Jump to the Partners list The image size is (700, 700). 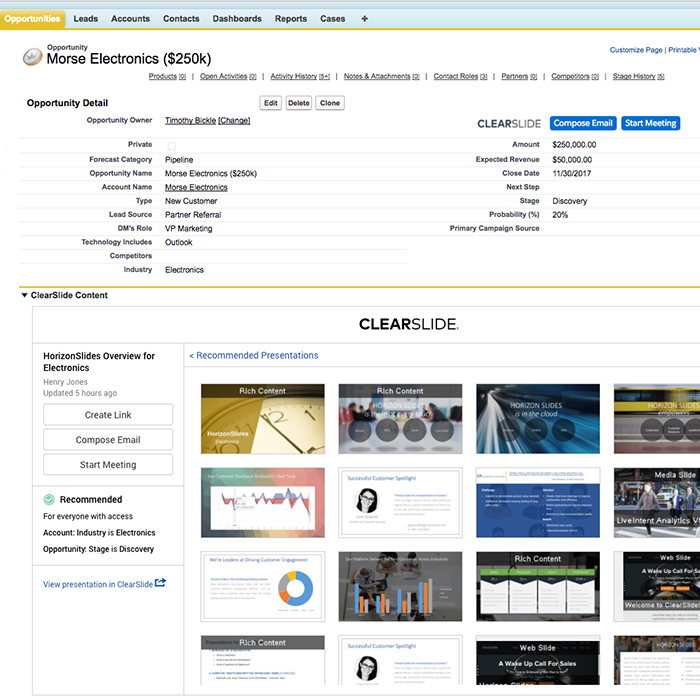[519, 76]
